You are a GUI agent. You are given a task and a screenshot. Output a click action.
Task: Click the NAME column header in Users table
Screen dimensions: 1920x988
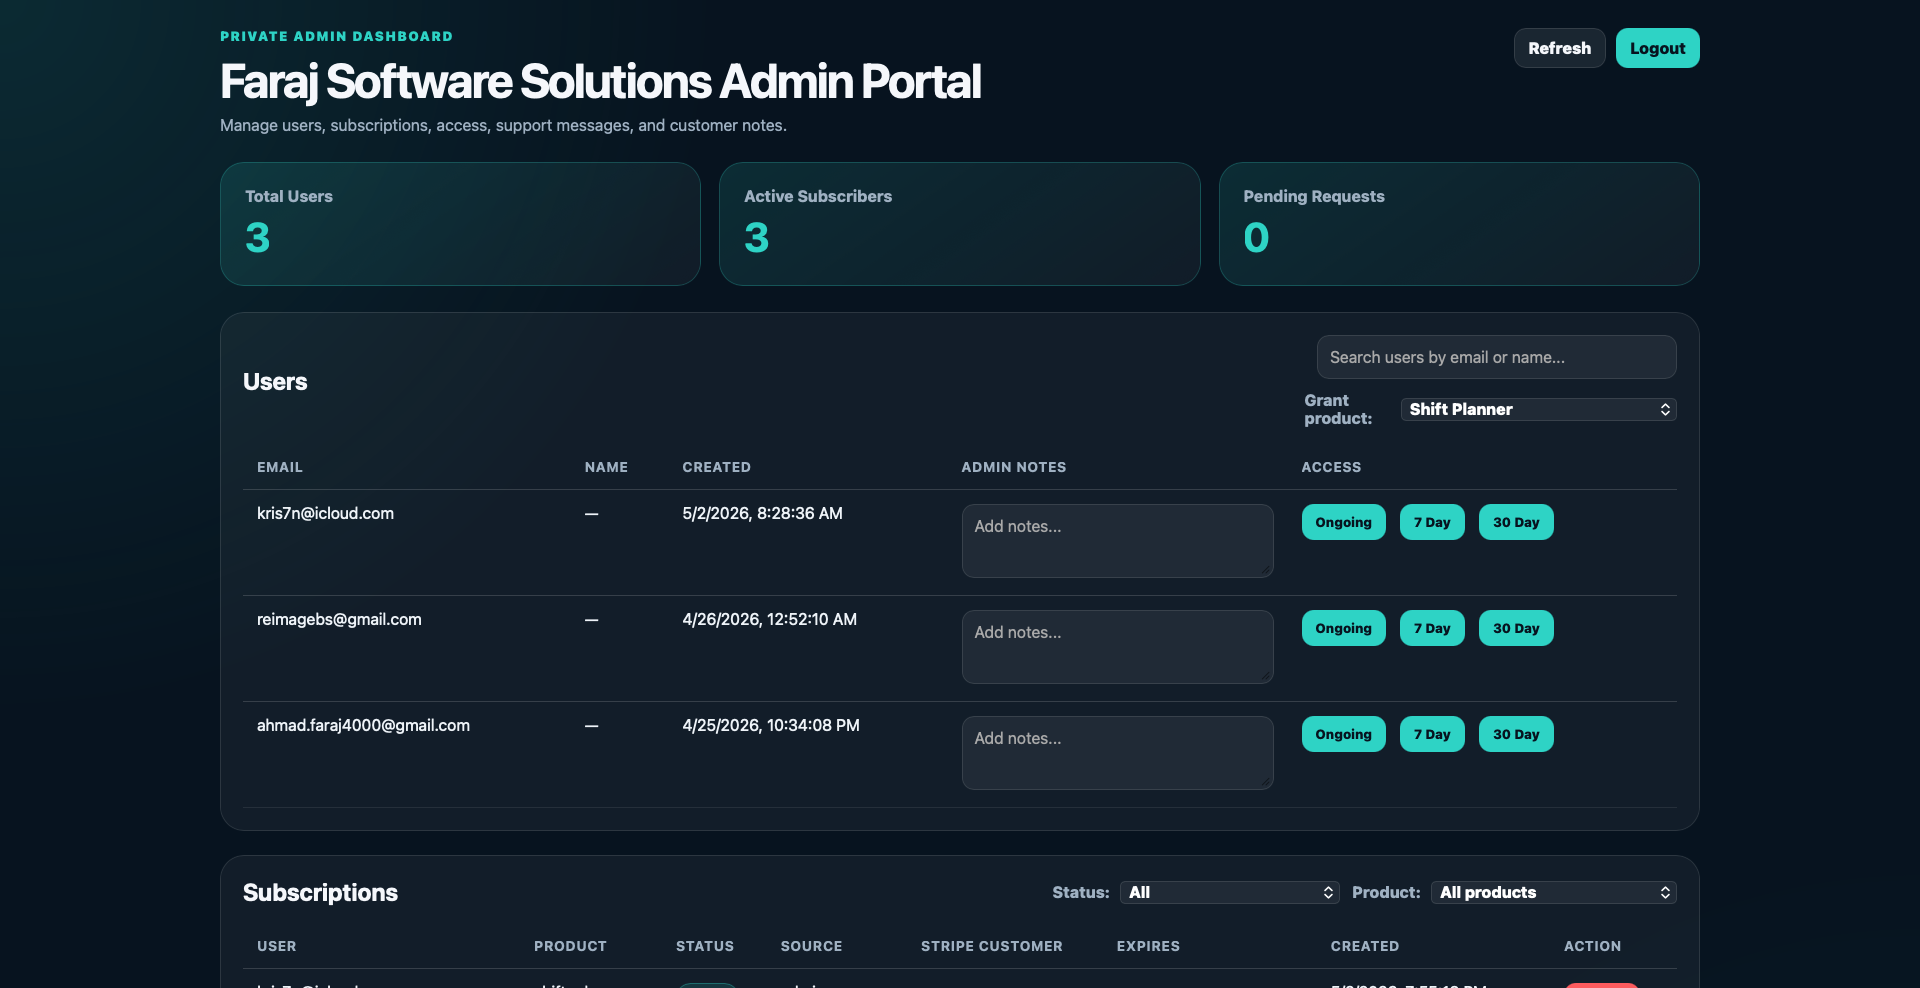tap(606, 467)
